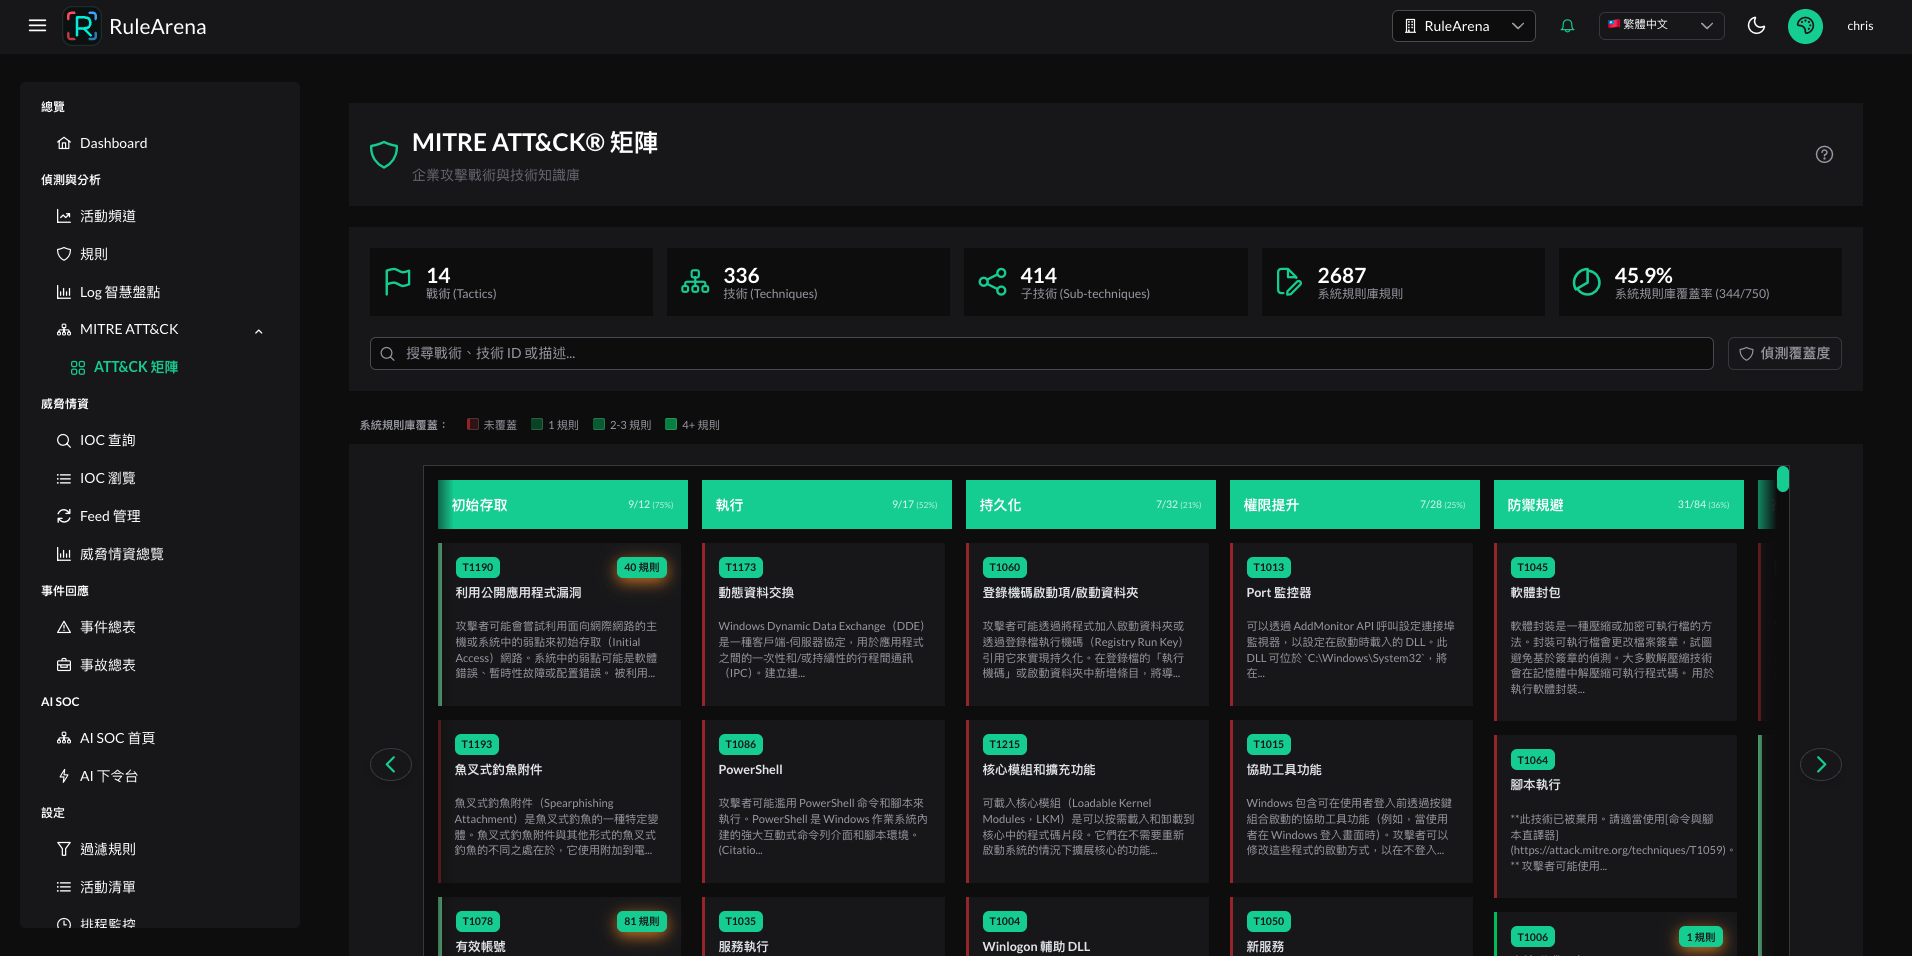Click the 2-3 規則 legend swatch
This screenshot has height=956, width=1912.
(599, 424)
